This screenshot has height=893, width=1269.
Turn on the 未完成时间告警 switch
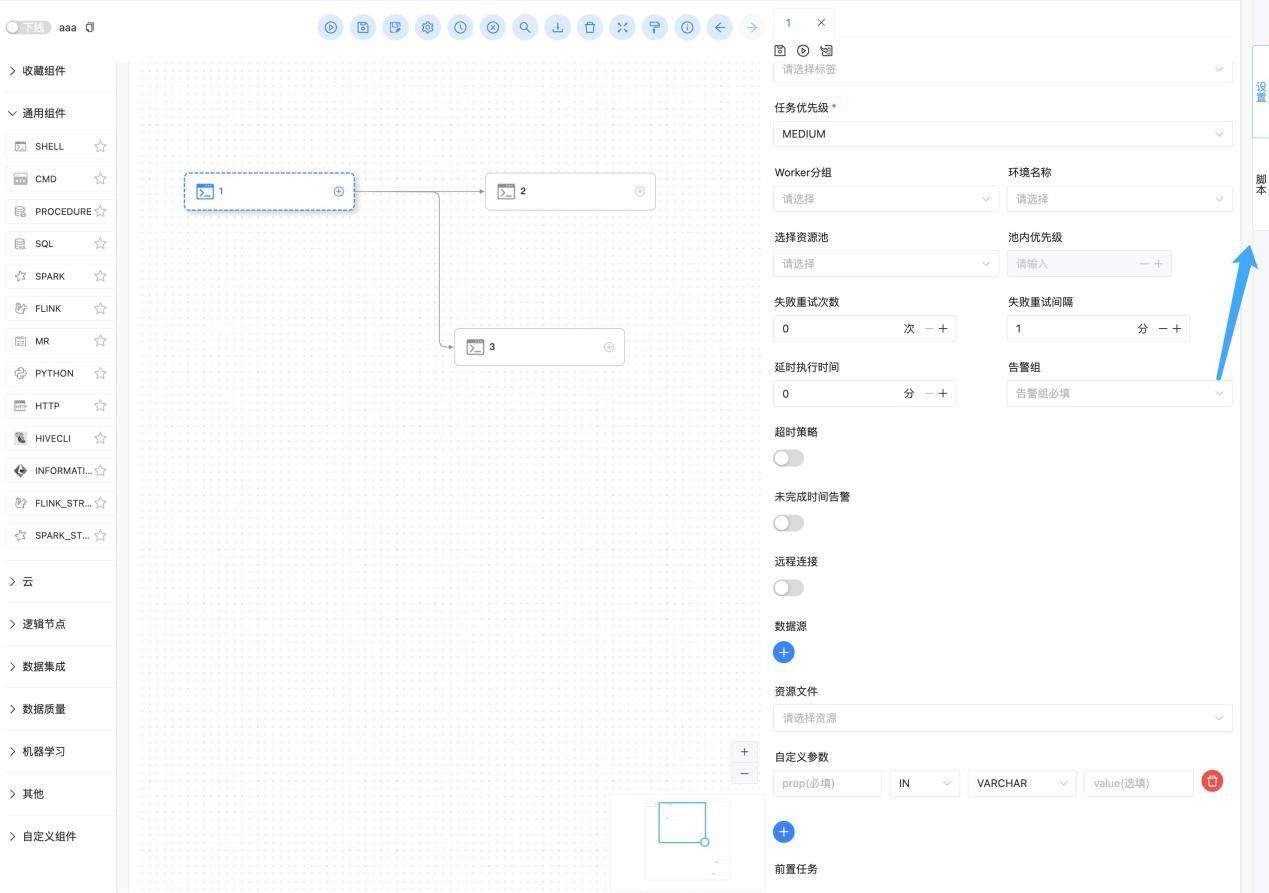pyautogui.click(x=788, y=523)
